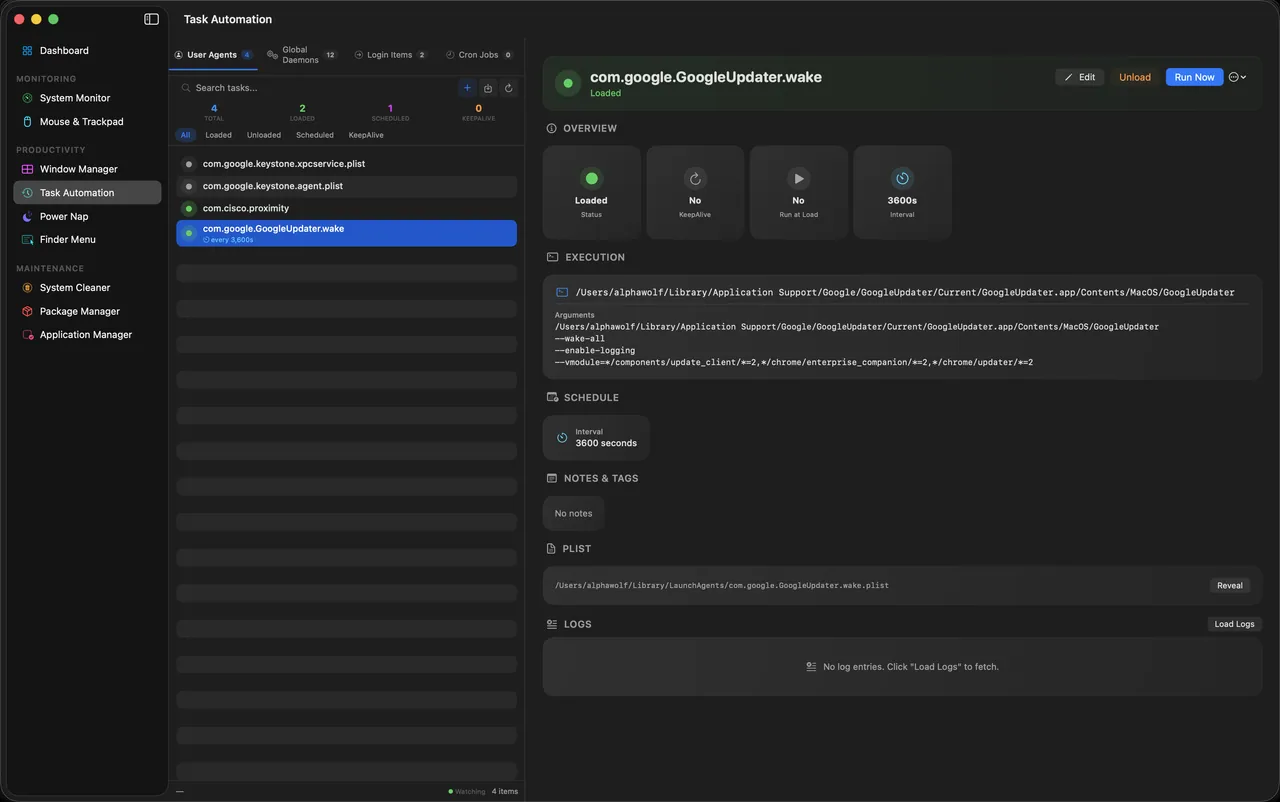This screenshot has width=1280, height=802.
Task: Open Window Manager section
Action: 87,169
